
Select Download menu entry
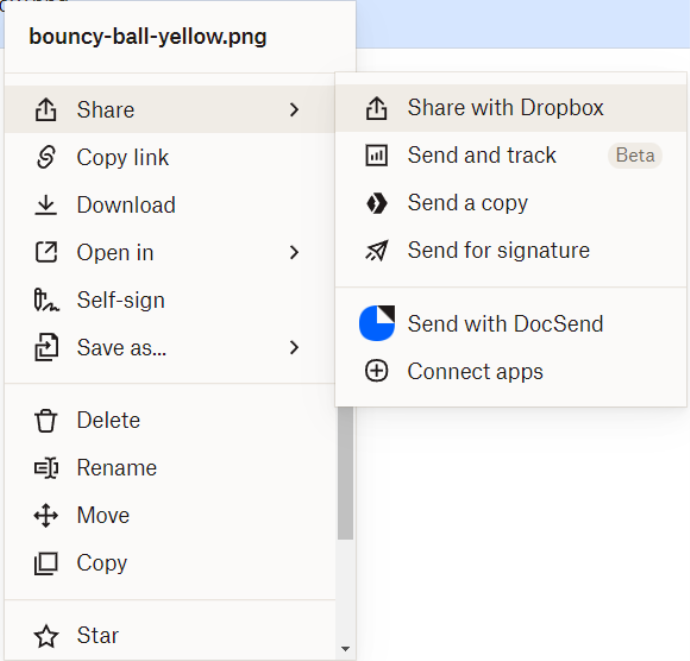170,205
